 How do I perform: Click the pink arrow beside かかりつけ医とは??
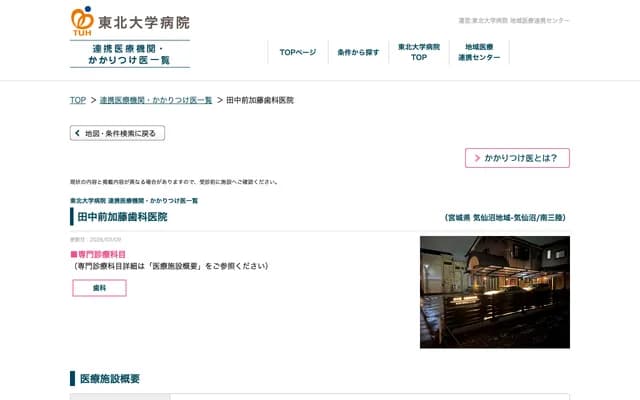(x=477, y=158)
